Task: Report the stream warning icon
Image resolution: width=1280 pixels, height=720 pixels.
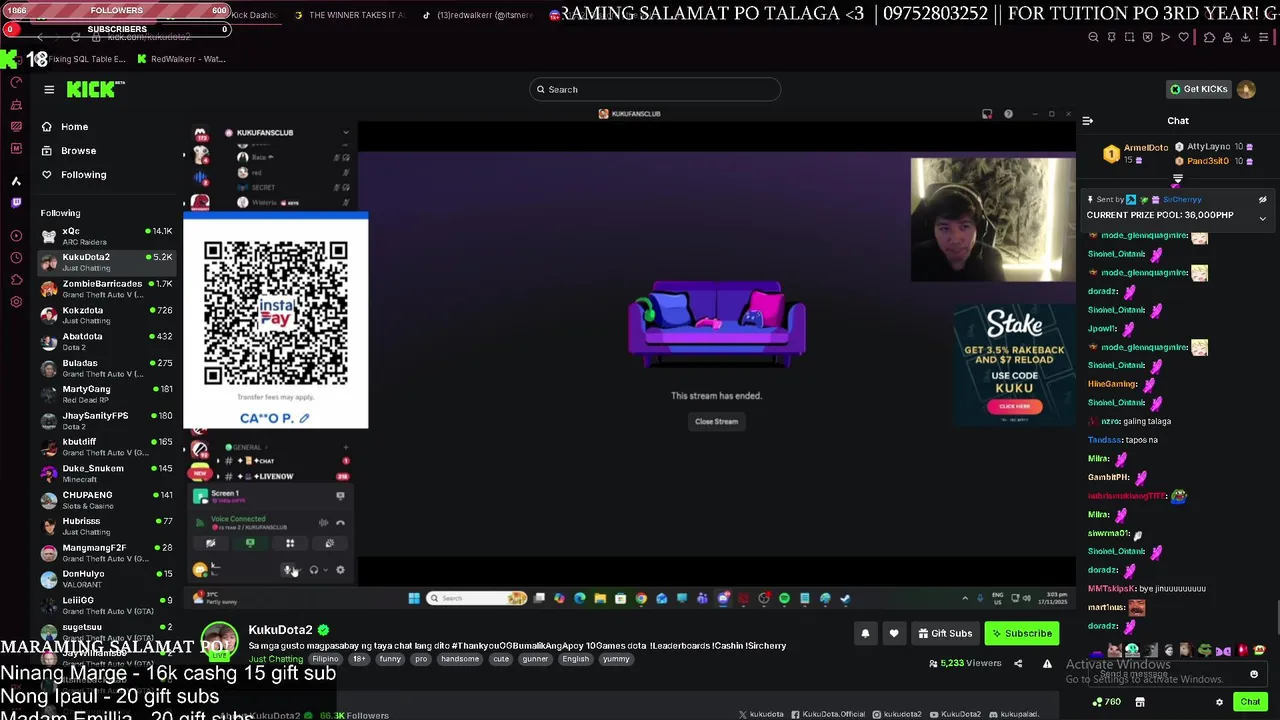Action: coord(1047,664)
